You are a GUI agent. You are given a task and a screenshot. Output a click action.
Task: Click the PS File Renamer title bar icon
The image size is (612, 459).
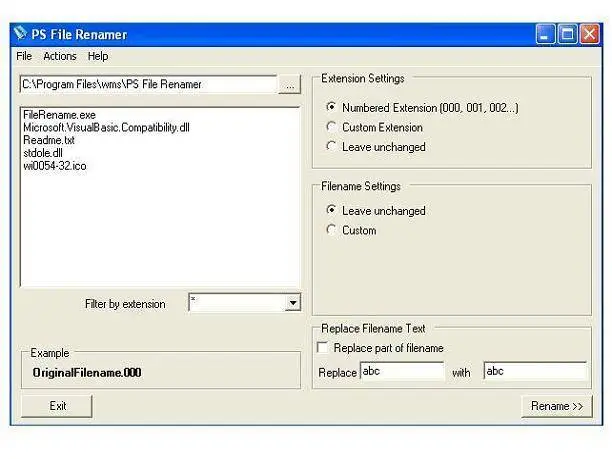(x=20, y=34)
